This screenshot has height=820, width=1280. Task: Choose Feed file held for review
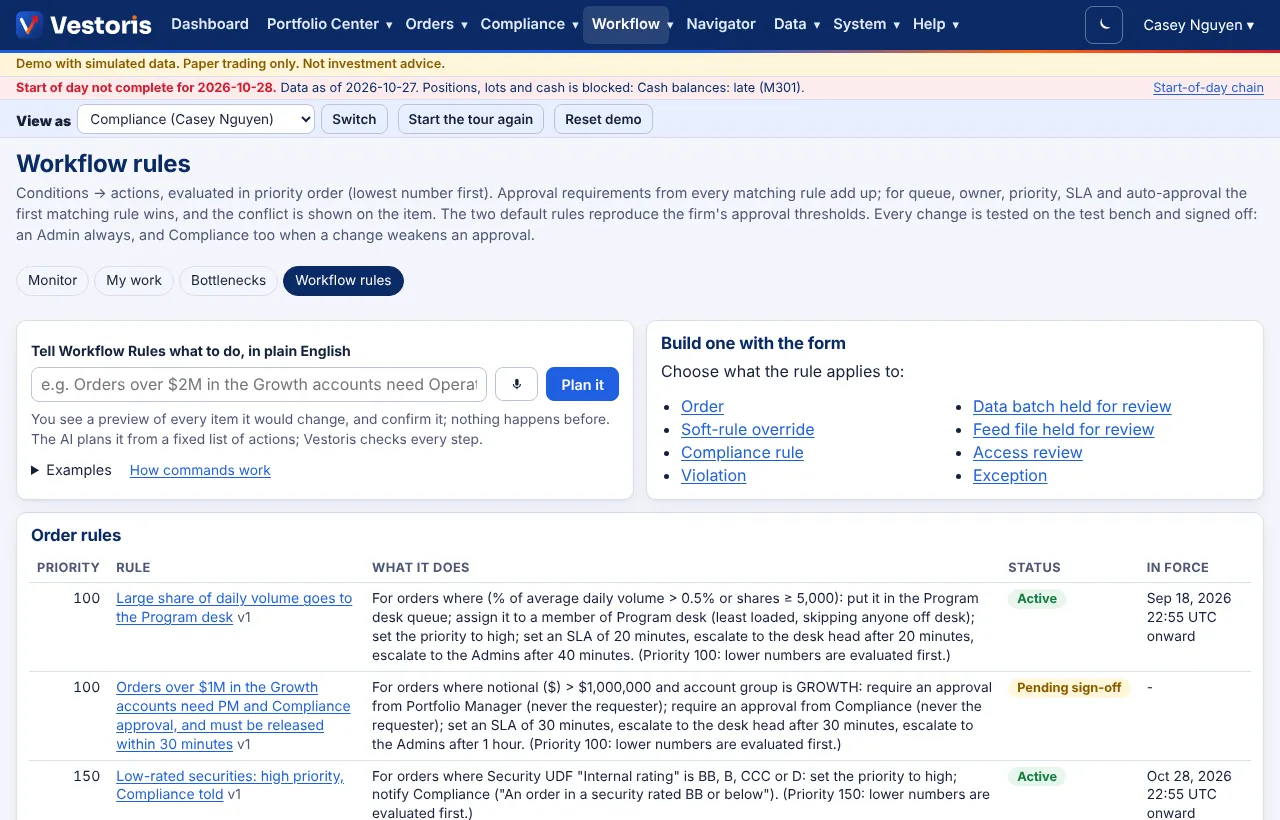tap(1063, 429)
